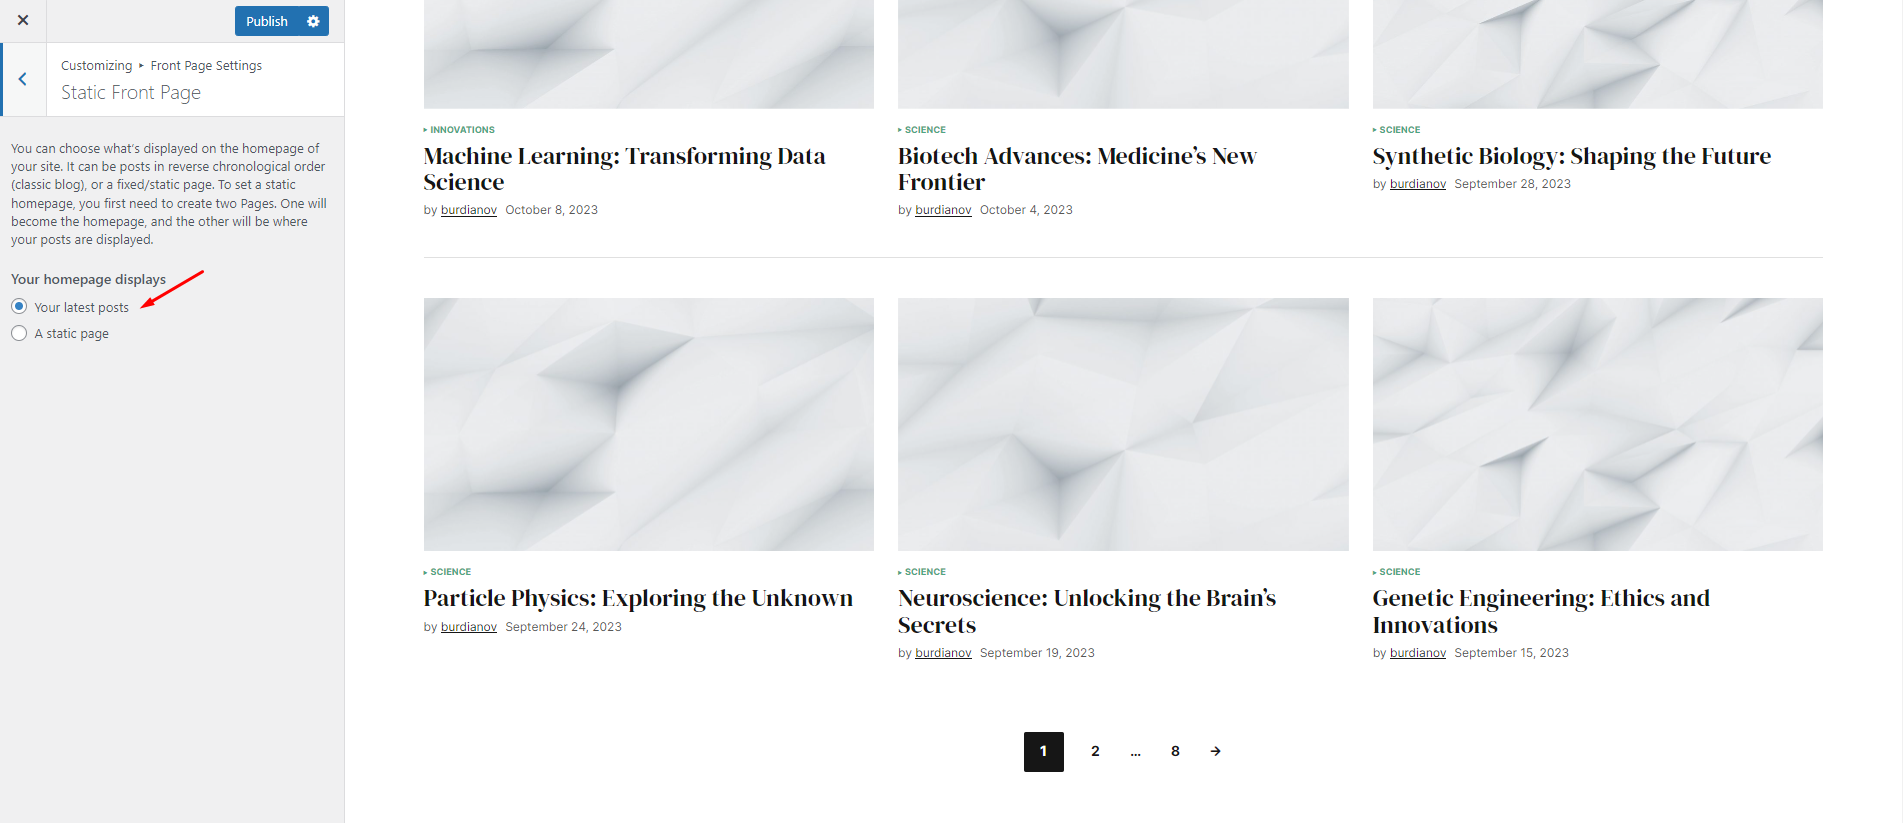Click the Neuroscience post thumbnail image

click(1123, 424)
